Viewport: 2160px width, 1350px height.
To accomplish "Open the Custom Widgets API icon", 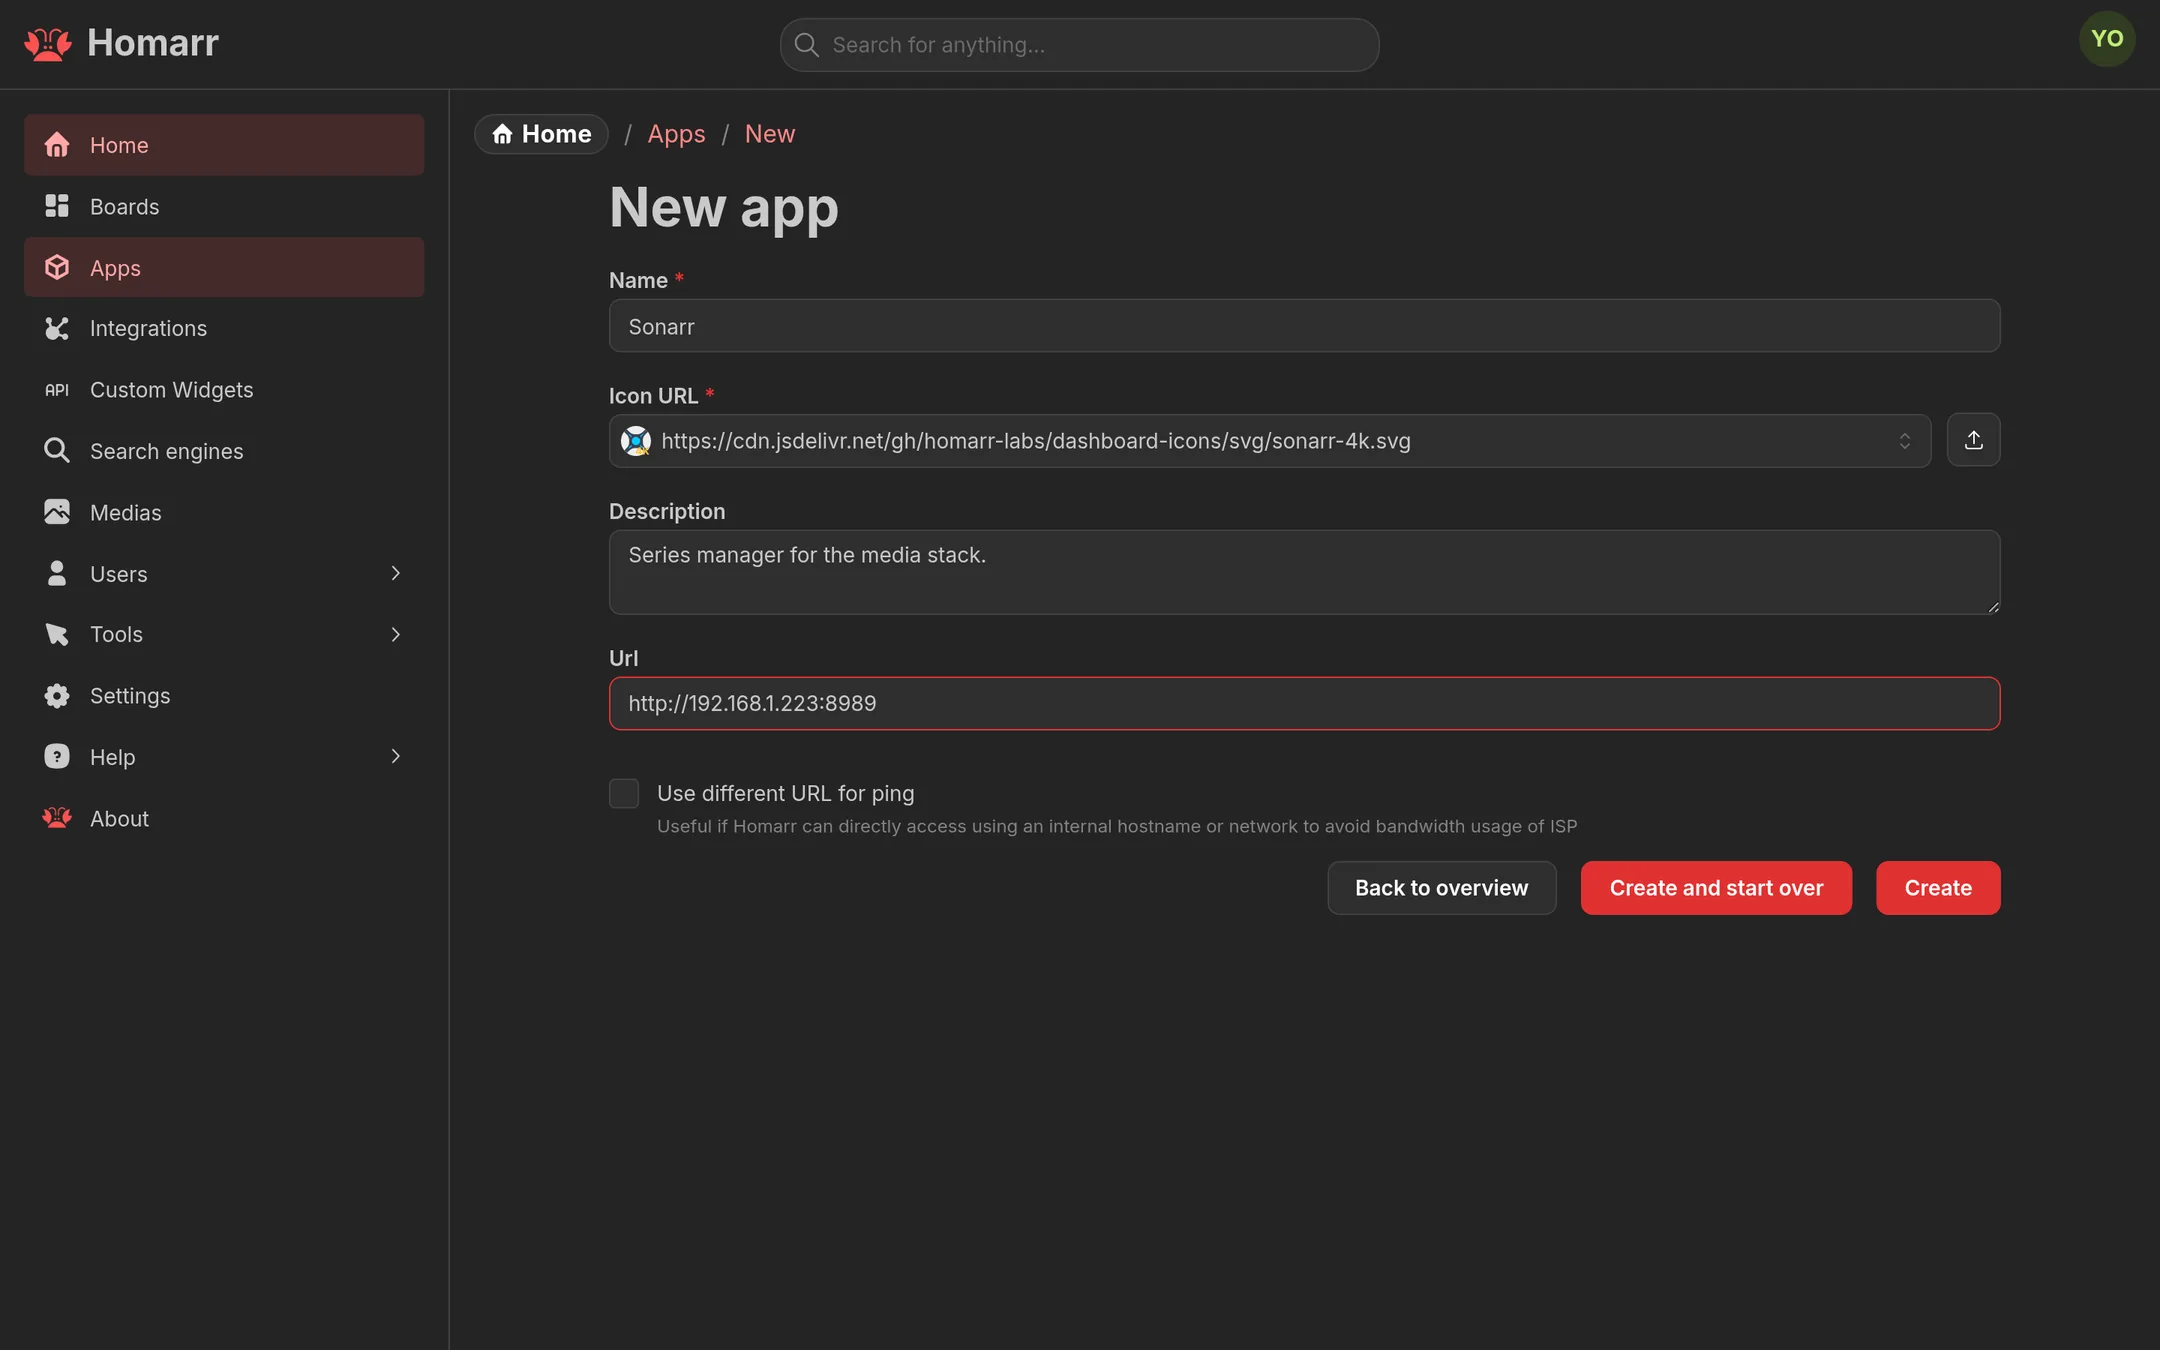I will pos(57,390).
